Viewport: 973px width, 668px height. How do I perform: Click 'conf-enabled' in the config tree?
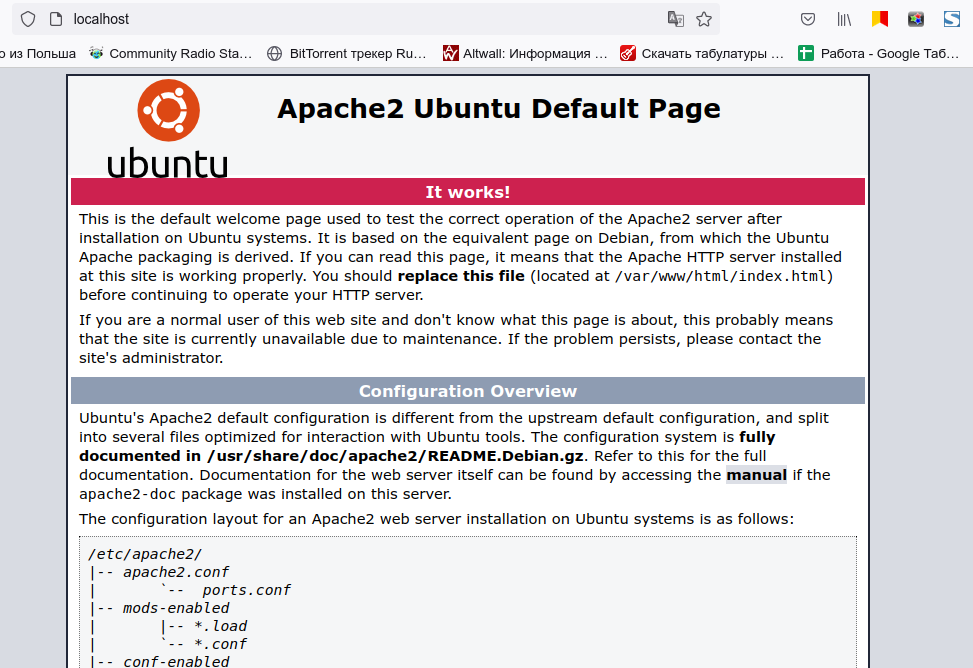point(176,661)
